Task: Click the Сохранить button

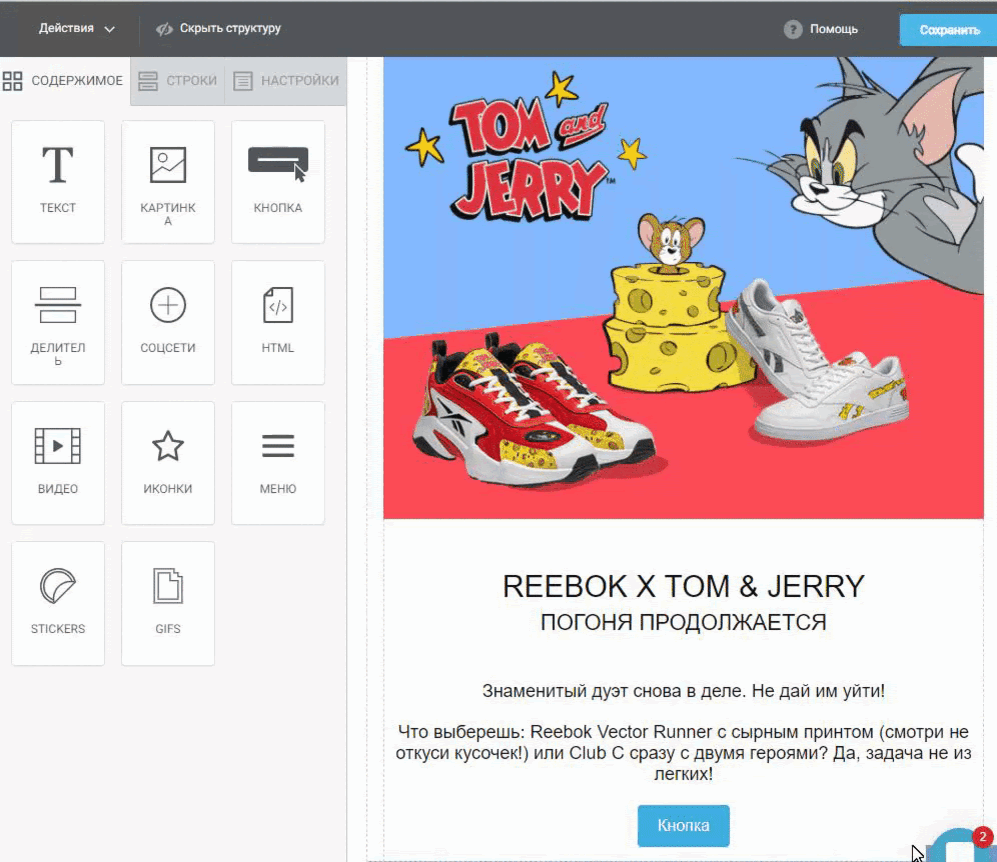Action: 948,30
